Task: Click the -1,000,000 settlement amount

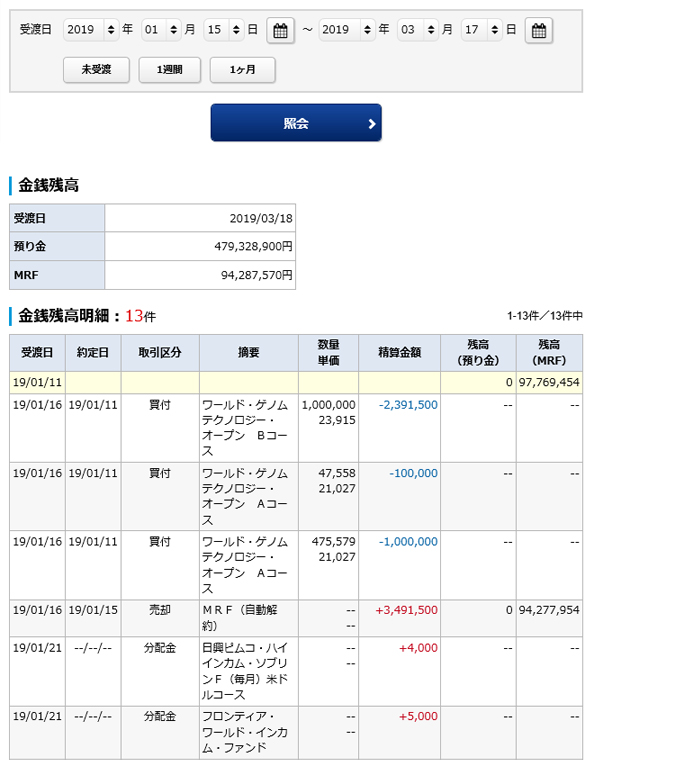Action: coord(408,541)
